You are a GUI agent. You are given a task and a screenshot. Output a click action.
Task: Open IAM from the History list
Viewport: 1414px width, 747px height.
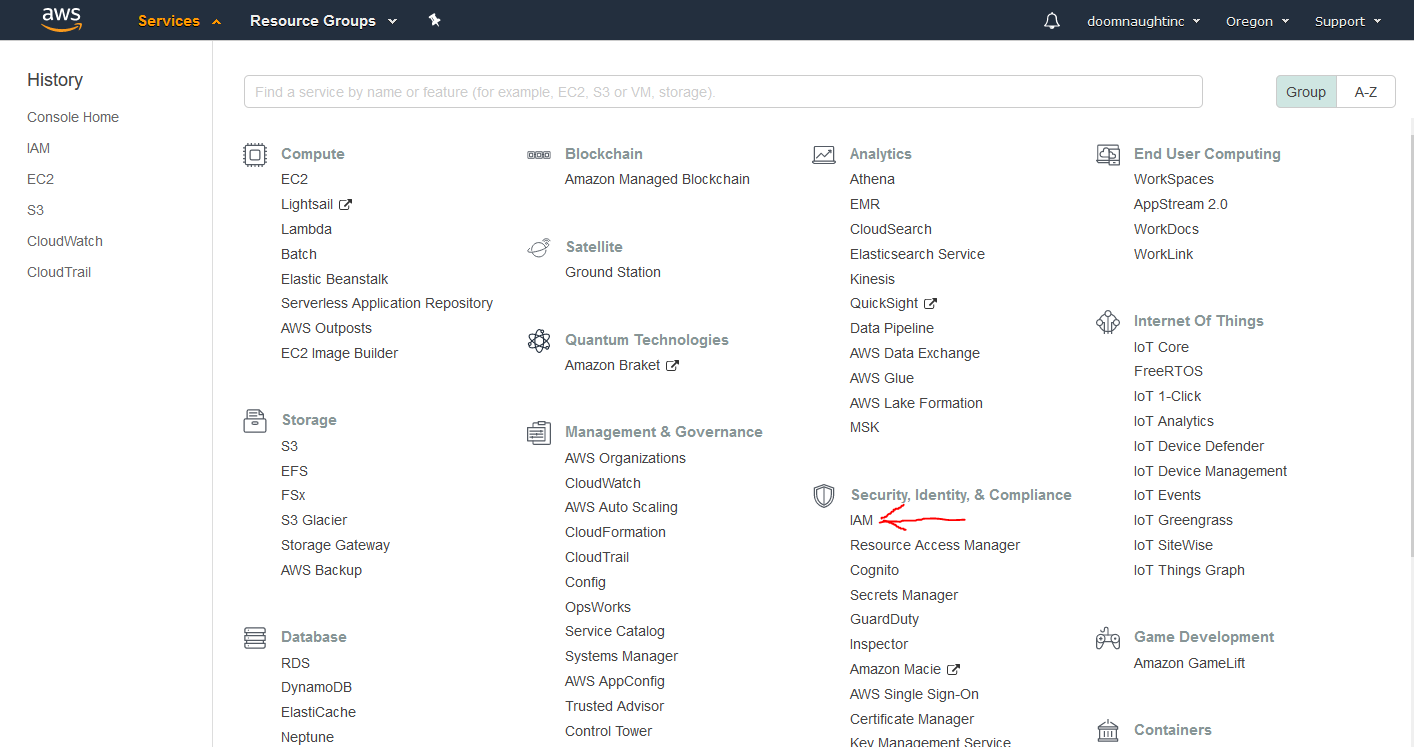(38, 148)
